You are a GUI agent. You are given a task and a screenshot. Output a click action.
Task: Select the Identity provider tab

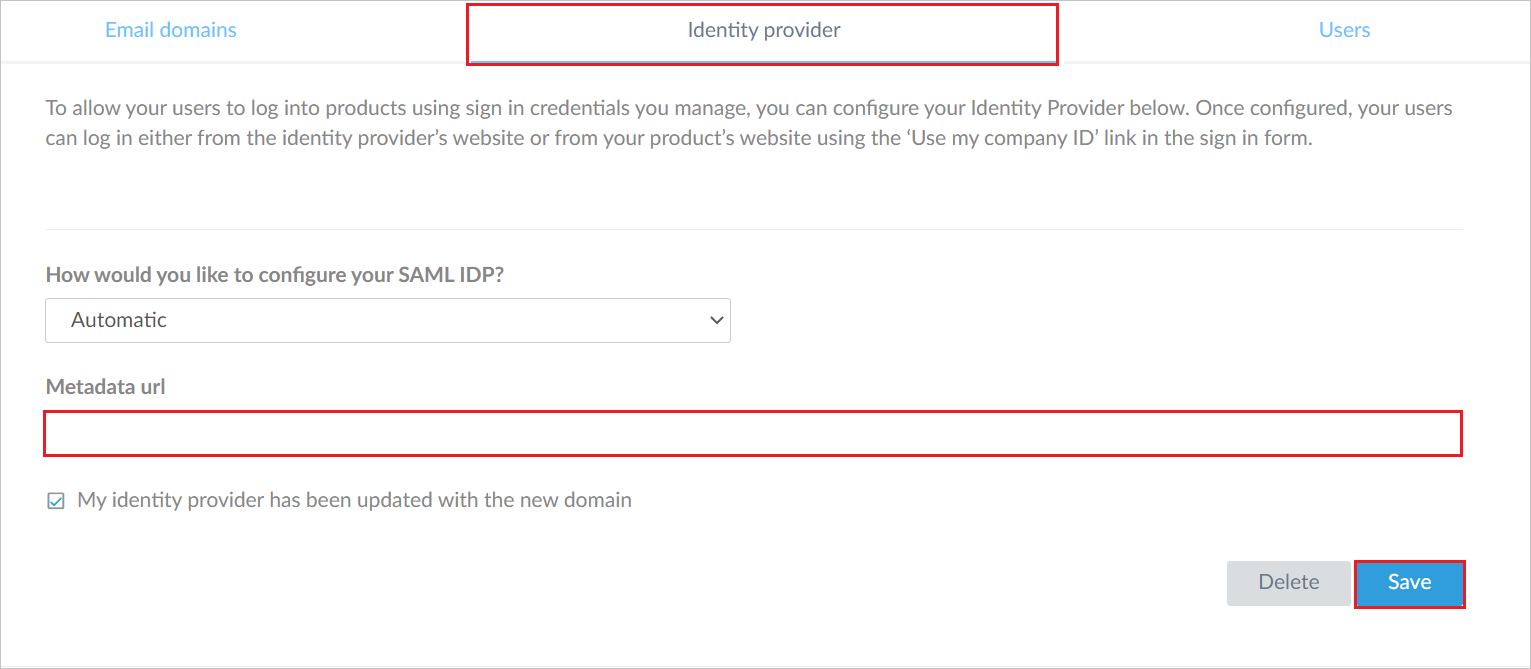(x=763, y=29)
